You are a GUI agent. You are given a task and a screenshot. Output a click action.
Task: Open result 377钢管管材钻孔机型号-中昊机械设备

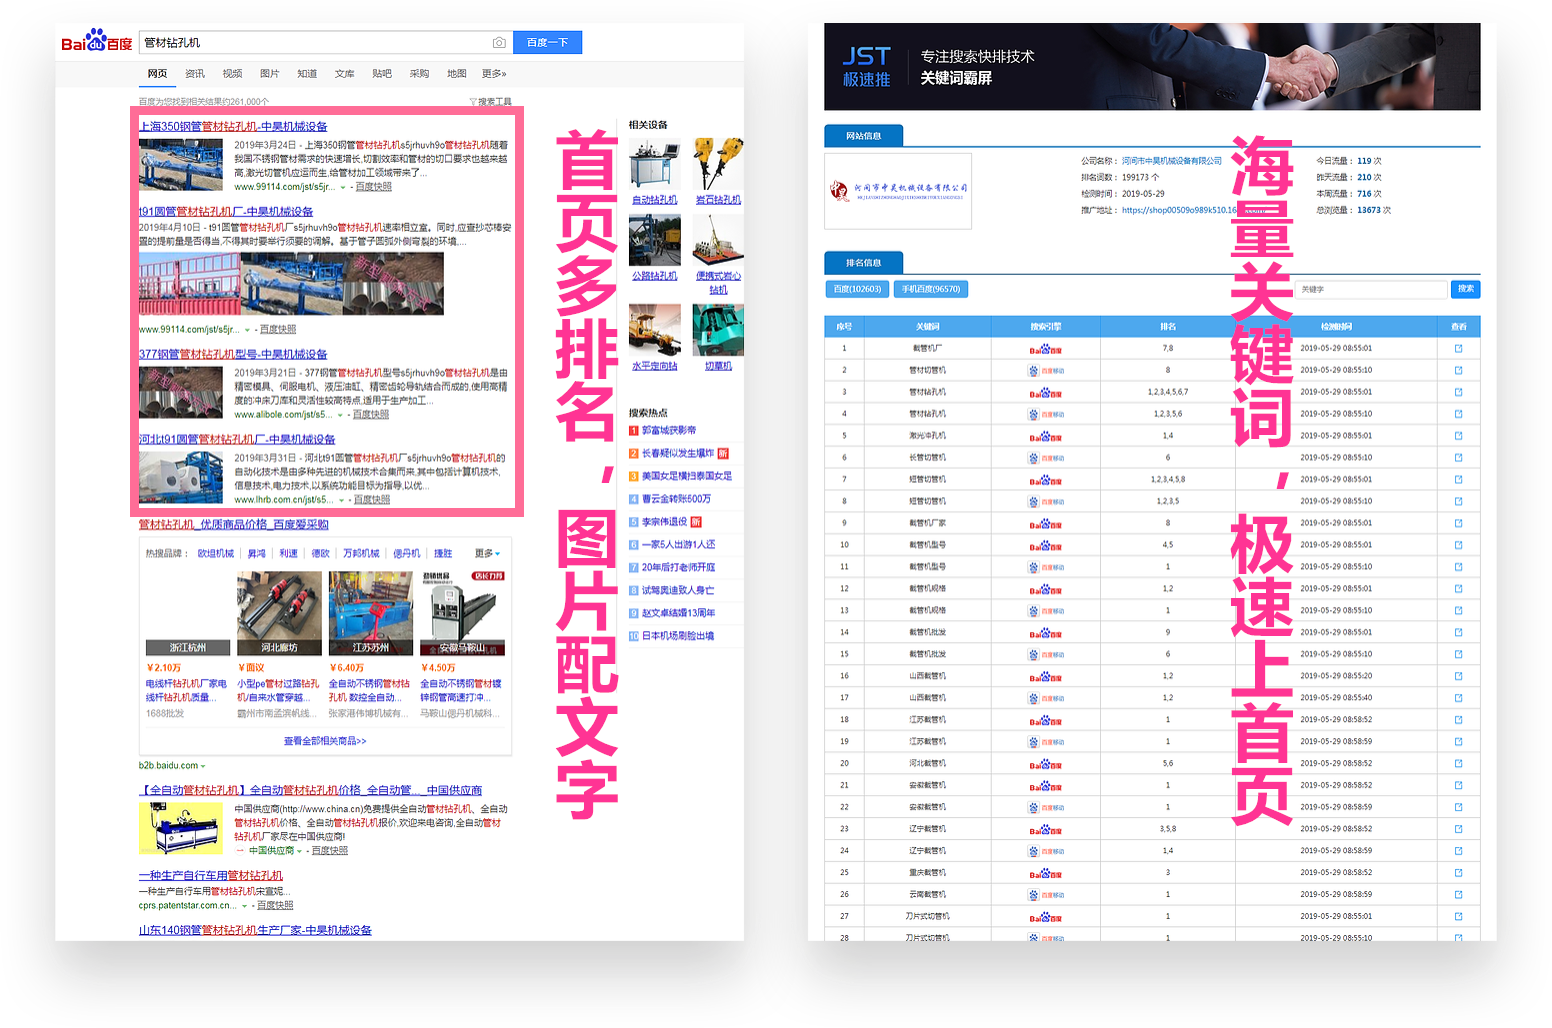coord(234,355)
